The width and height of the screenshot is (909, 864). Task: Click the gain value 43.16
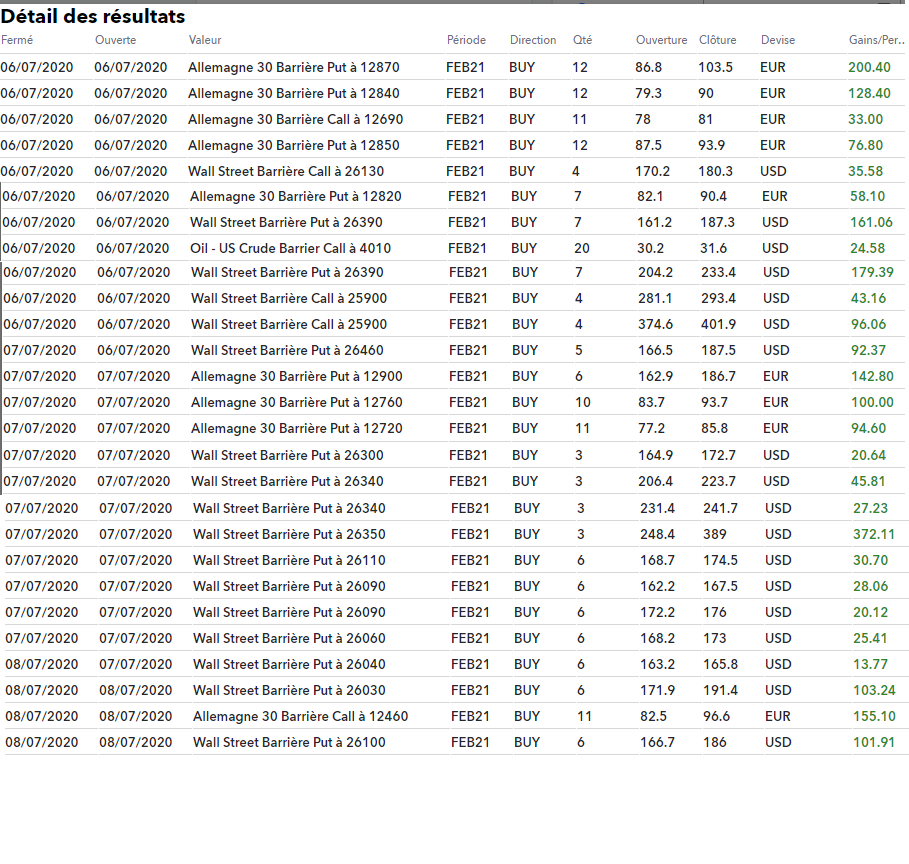pos(868,299)
